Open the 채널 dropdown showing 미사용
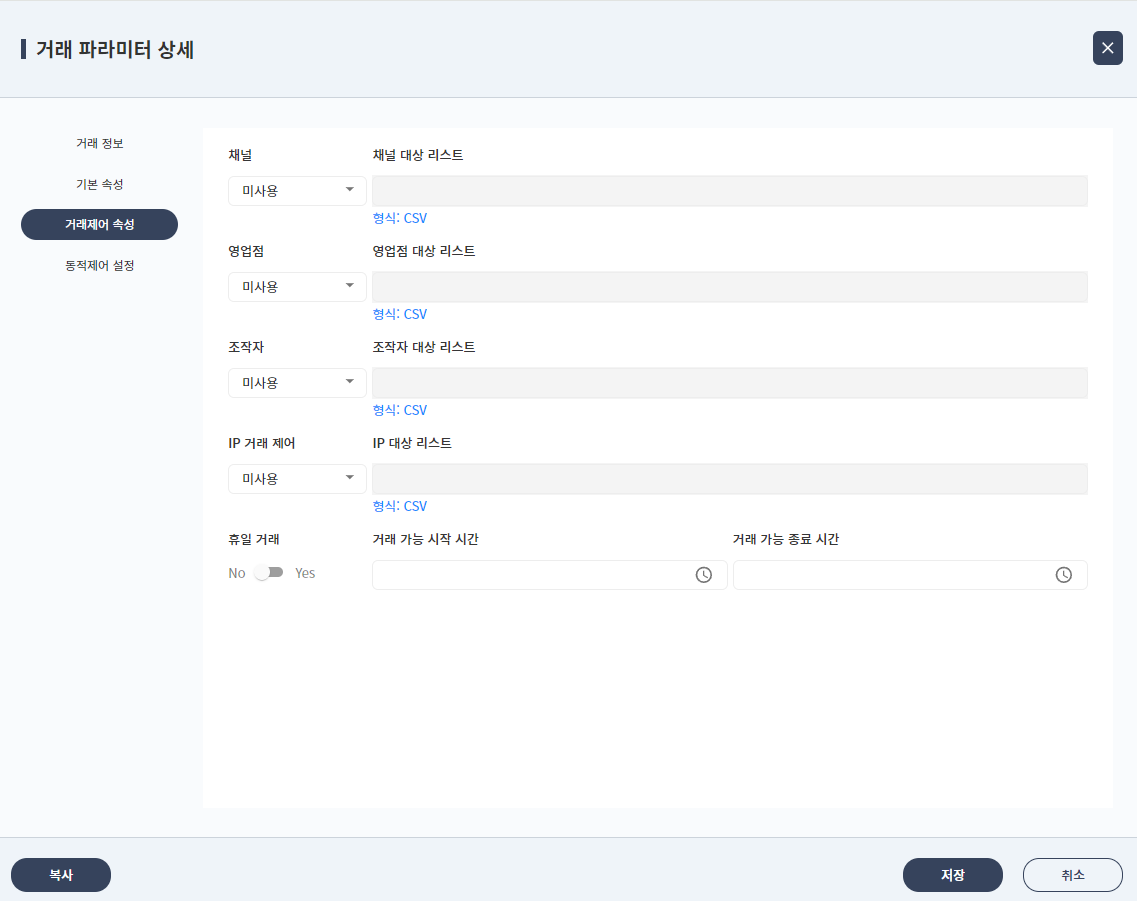 [x=297, y=190]
